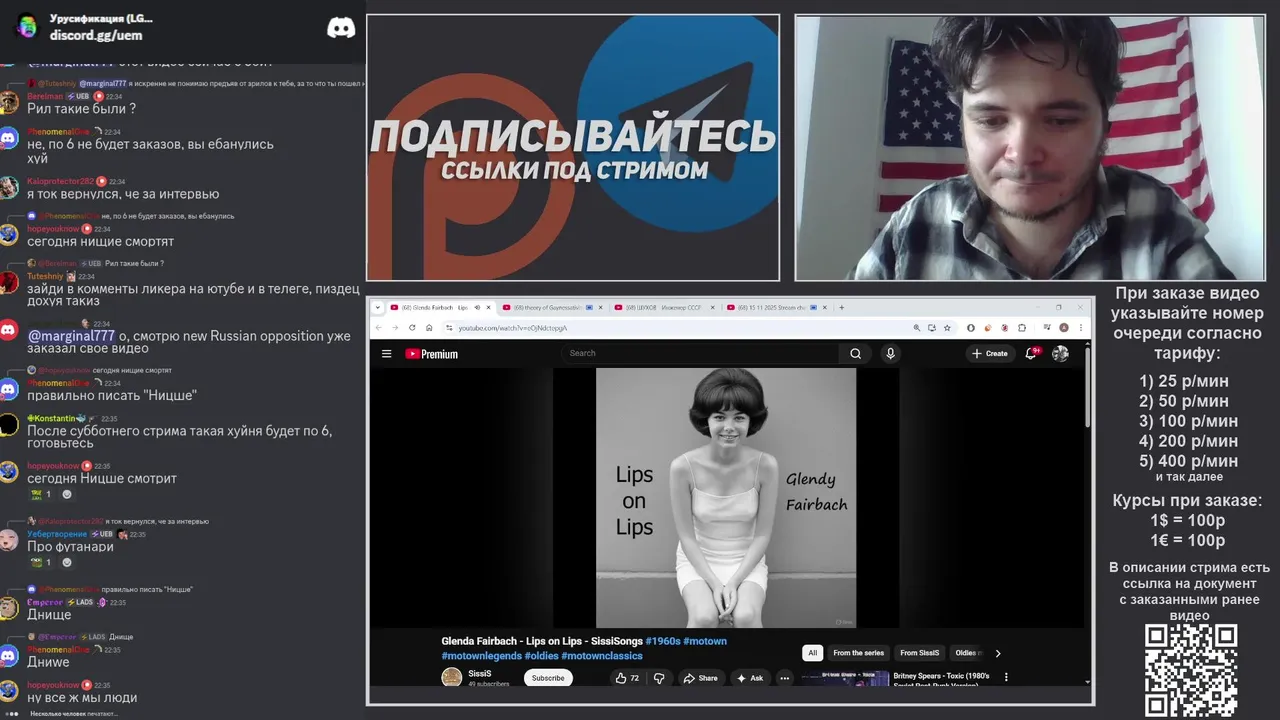Screen dimensions: 1280x720
Task: Bookmark this page with the star icon
Action: point(947,327)
